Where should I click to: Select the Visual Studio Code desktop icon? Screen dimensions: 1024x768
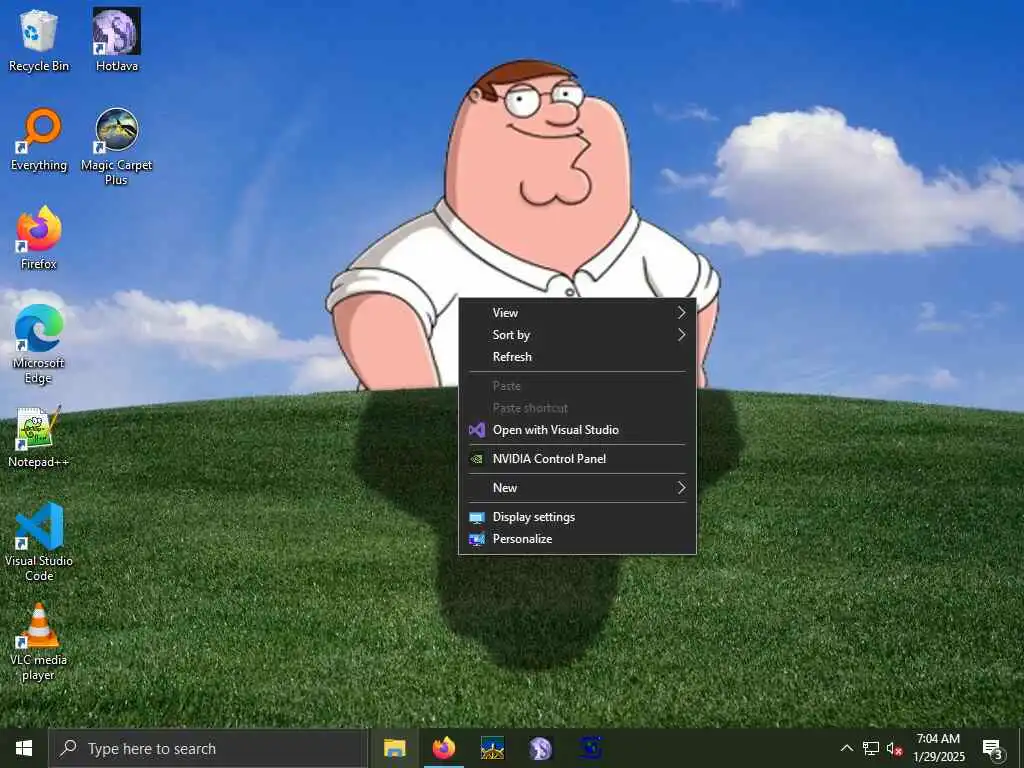click(x=39, y=542)
